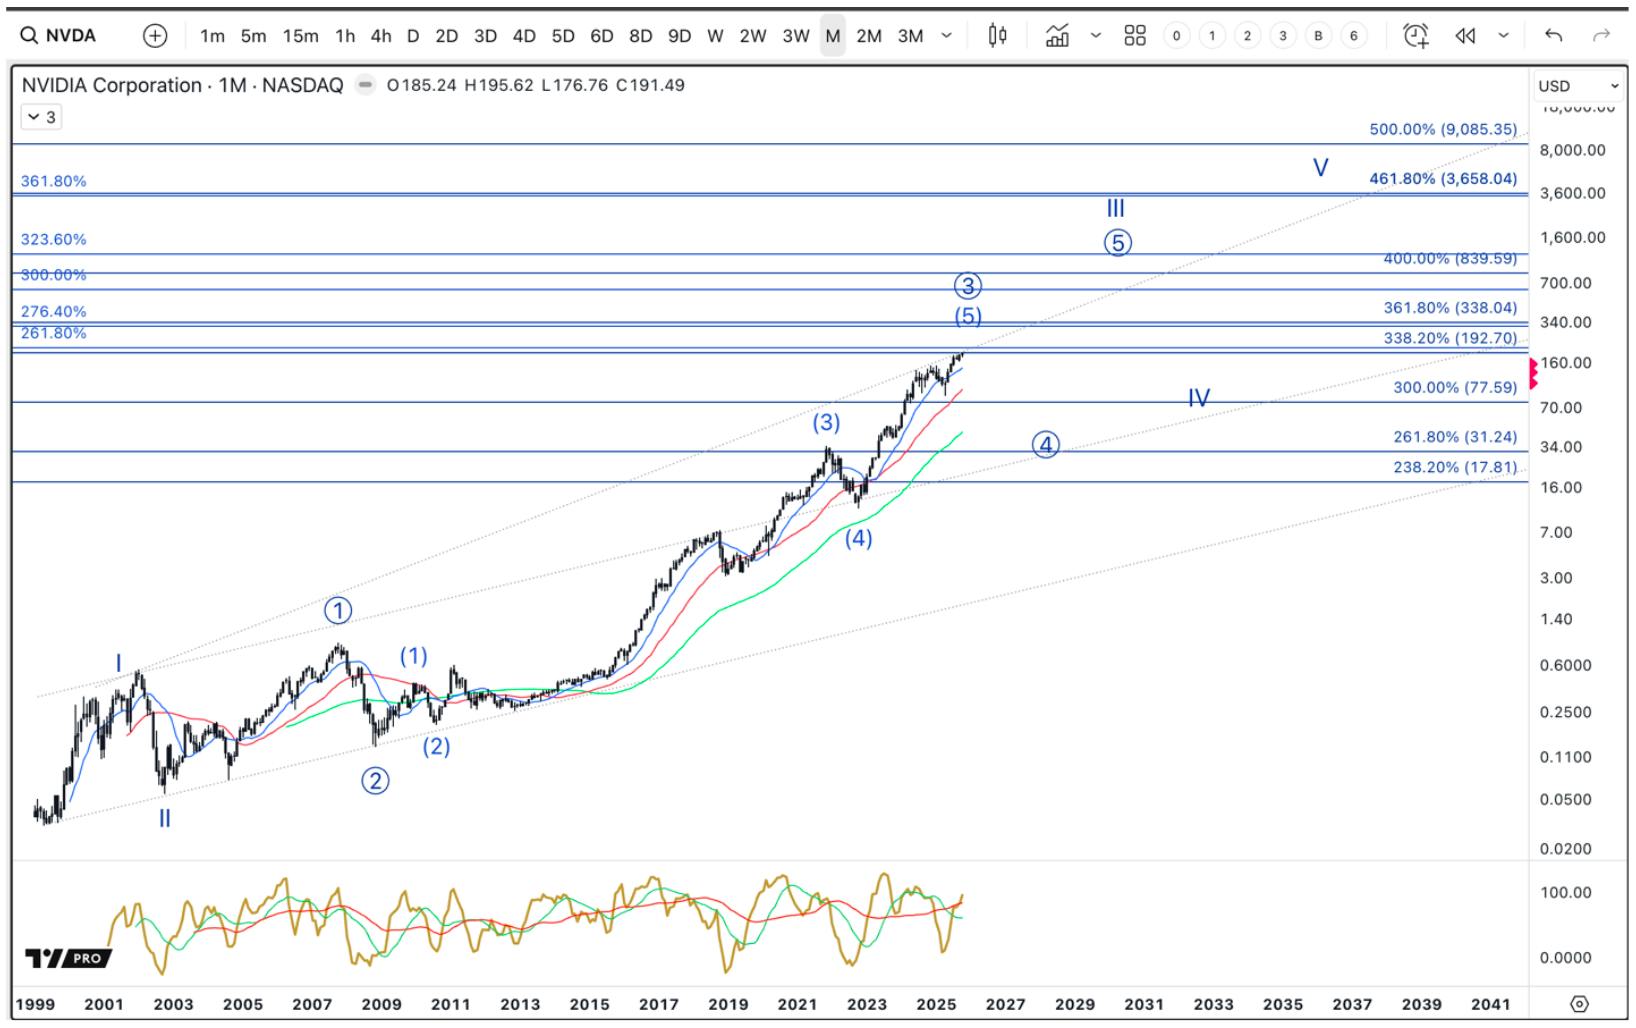Click the circled B toolbar shortcut
1636x1028 pixels.
(1318, 36)
